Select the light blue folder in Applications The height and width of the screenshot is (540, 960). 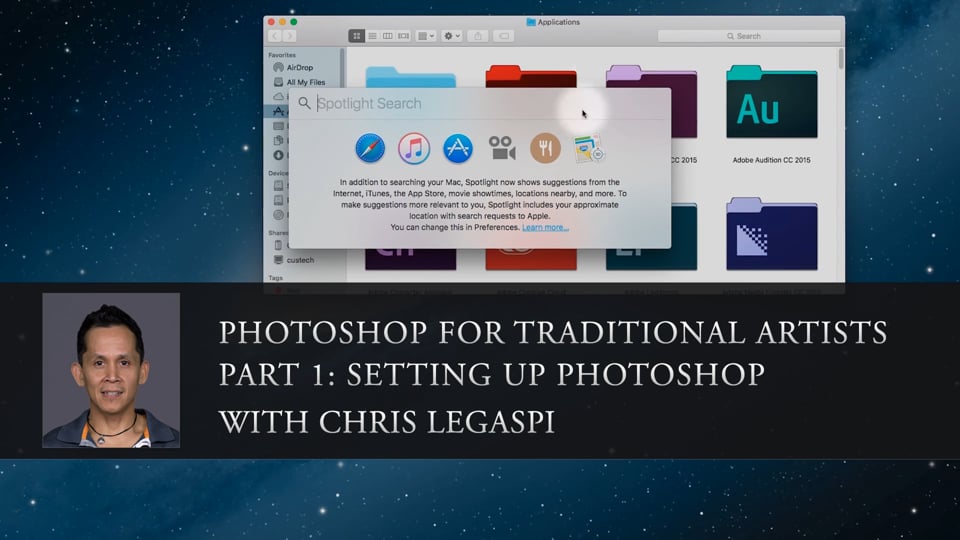click(410, 78)
